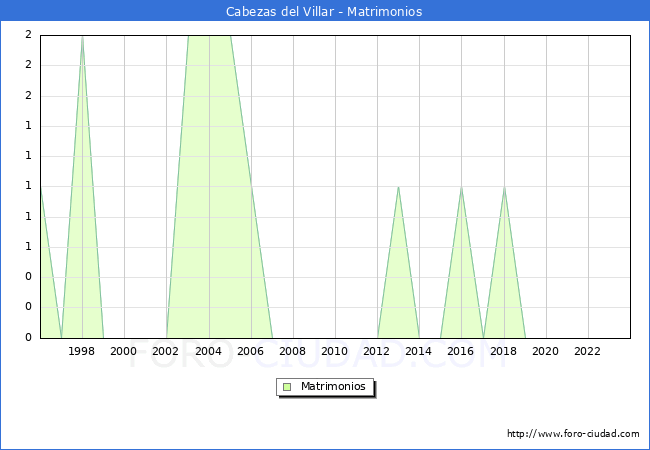Click the 2022 x-axis label
650x450 pixels.
click(587, 351)
